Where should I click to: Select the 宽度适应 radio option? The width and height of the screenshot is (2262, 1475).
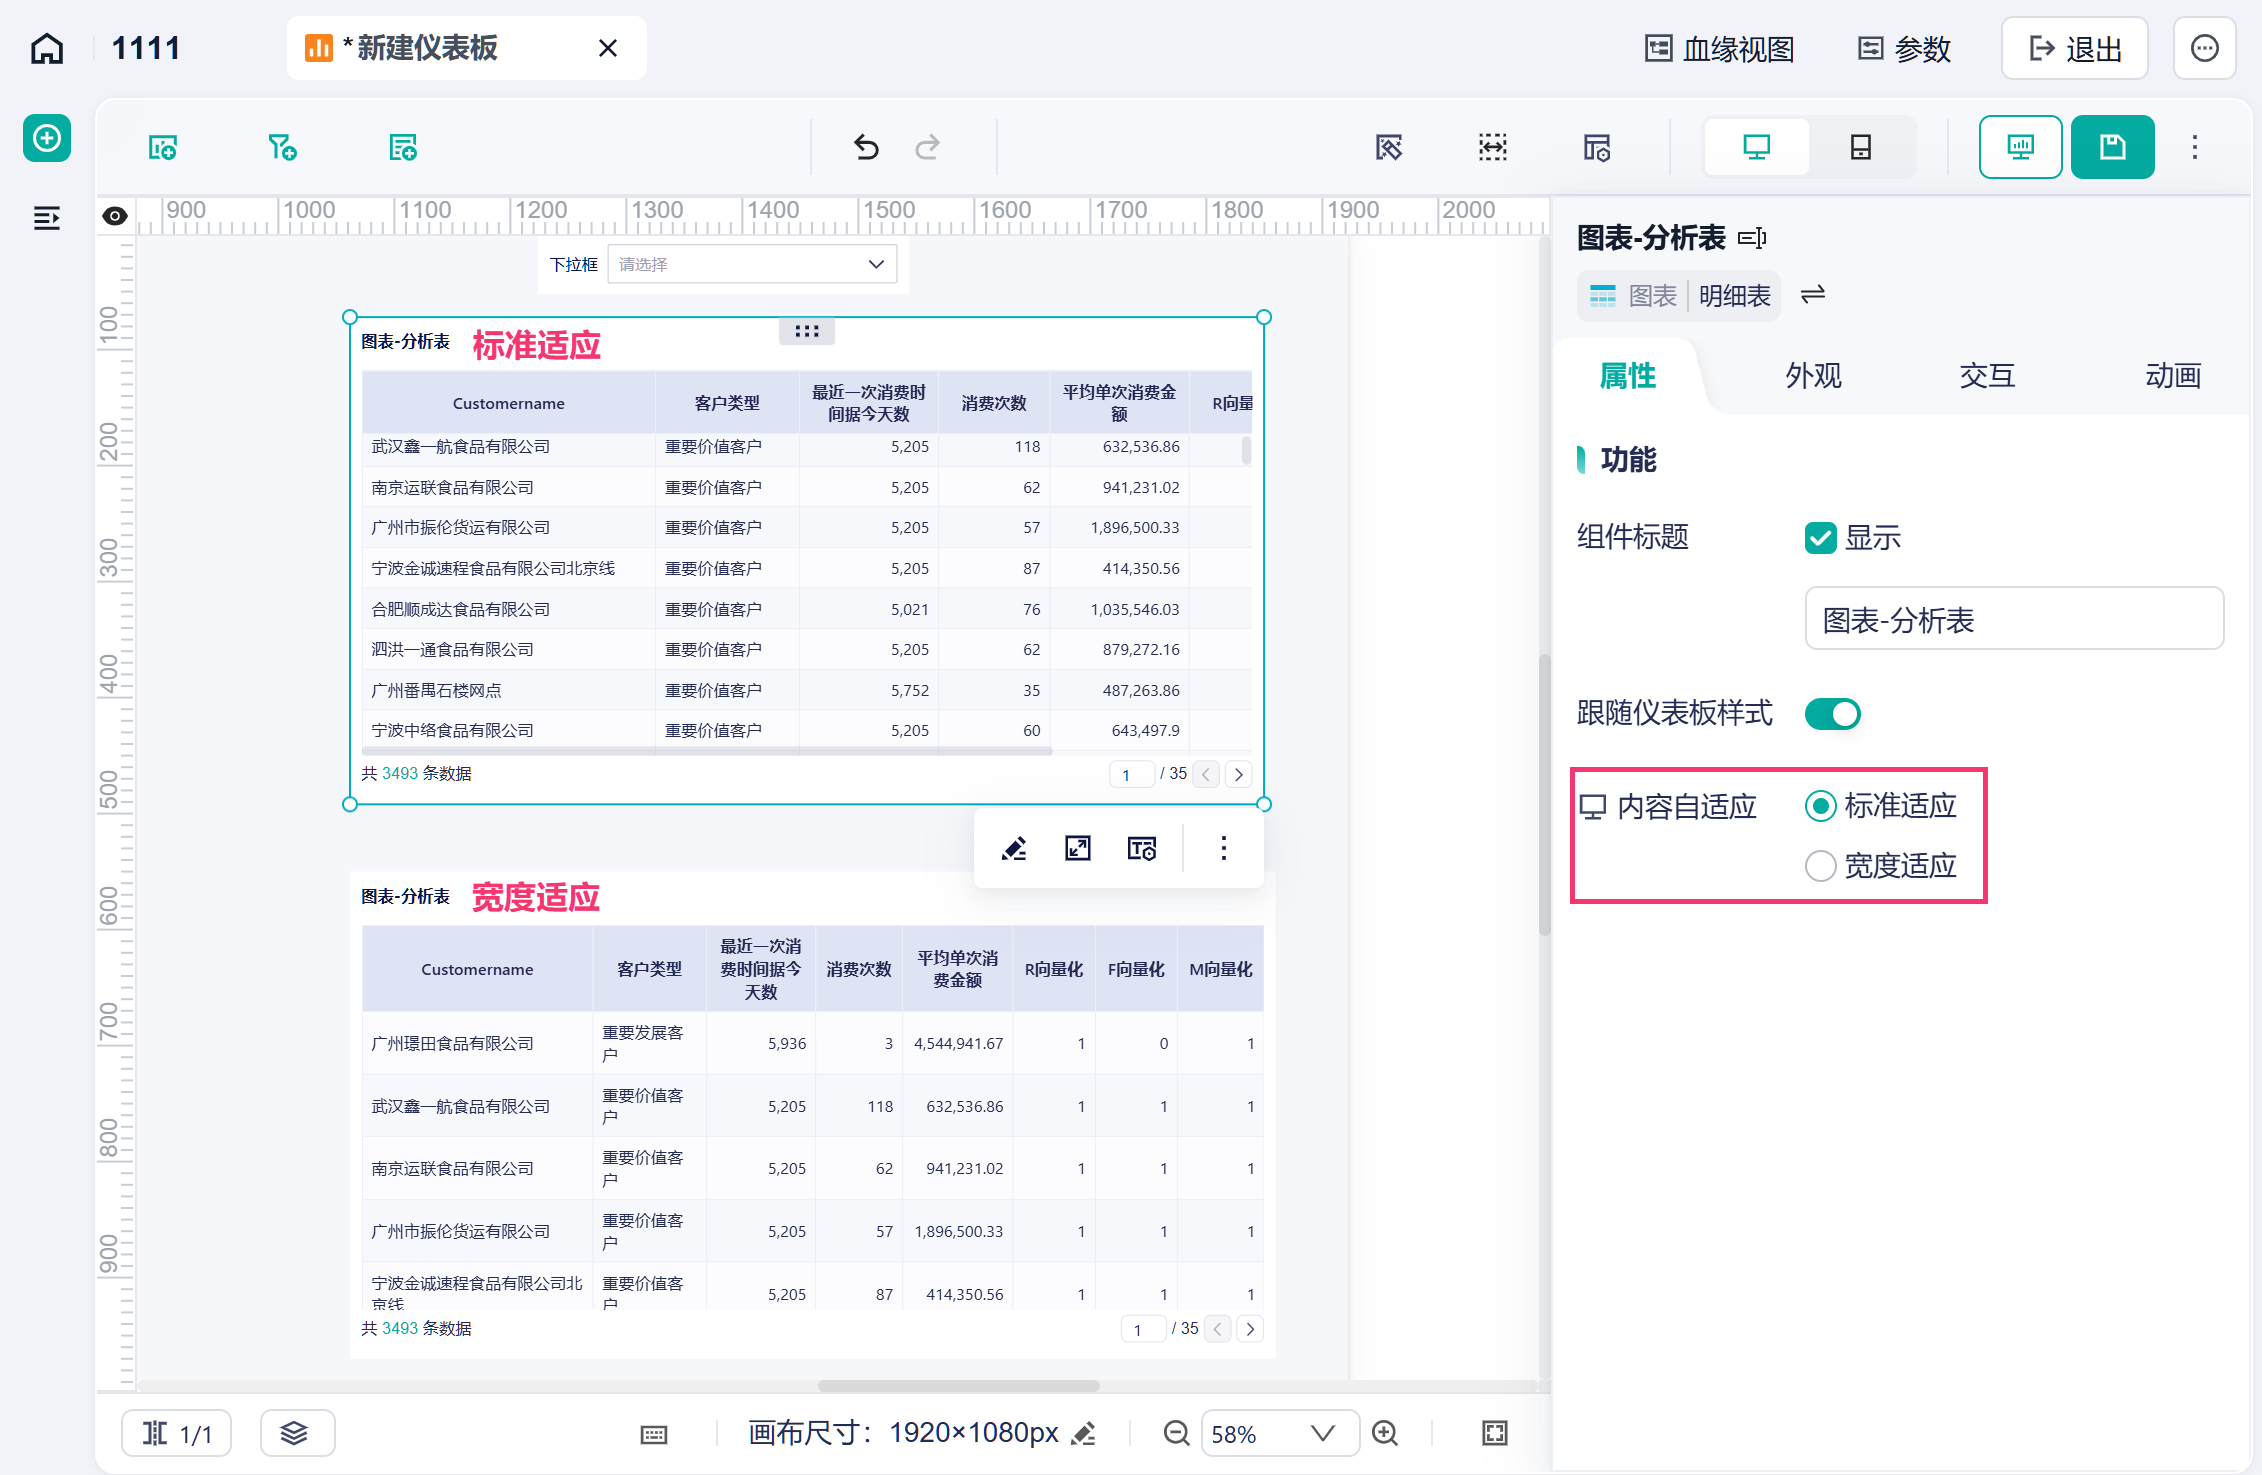pyautogui.click(x=1821, y=866)
